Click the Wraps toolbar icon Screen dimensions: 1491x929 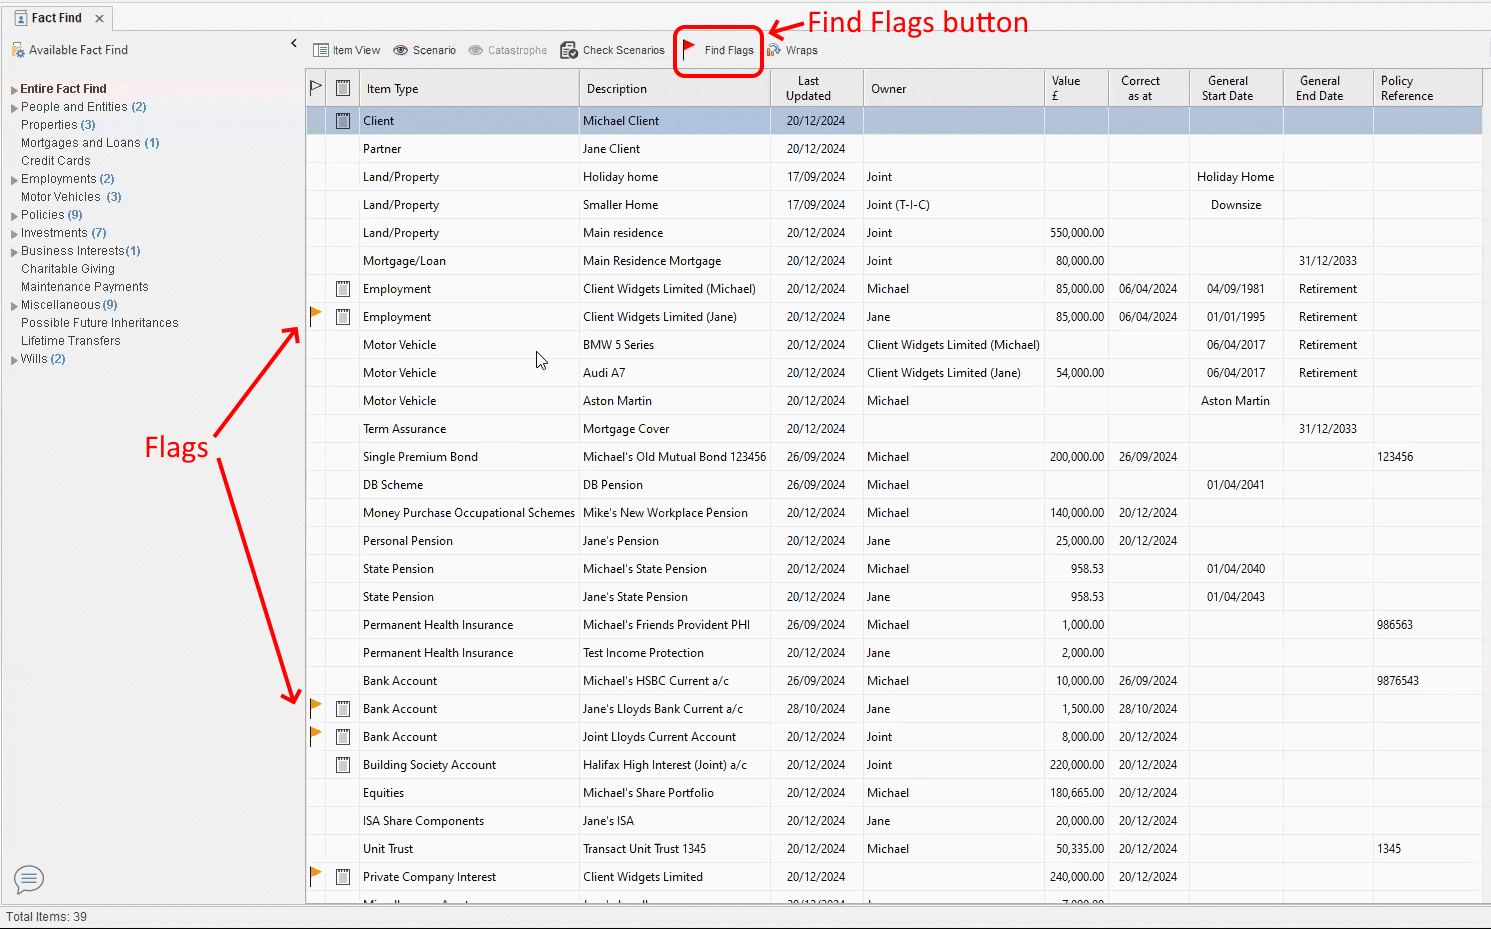pyautogui.click(x=774, y=50)
